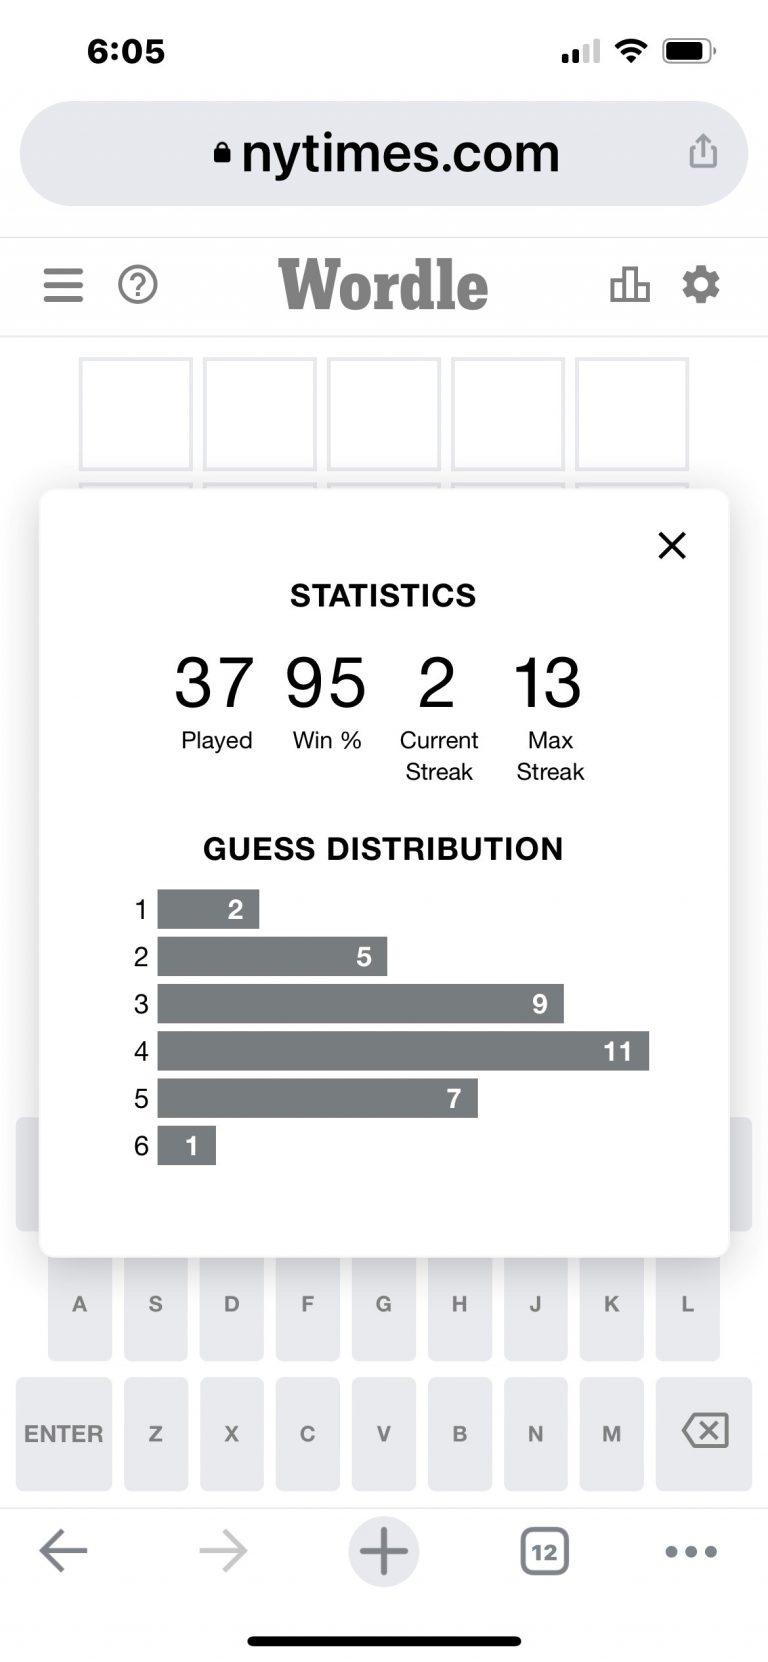Show statistics via bar chart icon
Viewport: 768px width, 1662px height.
(x=630, y=285)
